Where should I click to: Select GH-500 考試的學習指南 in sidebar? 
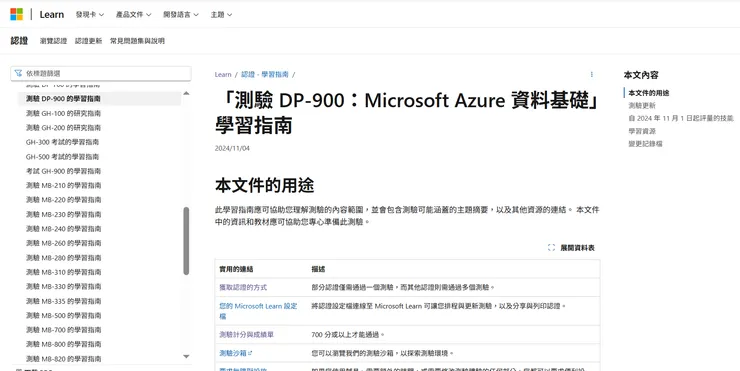pos(62,157)
